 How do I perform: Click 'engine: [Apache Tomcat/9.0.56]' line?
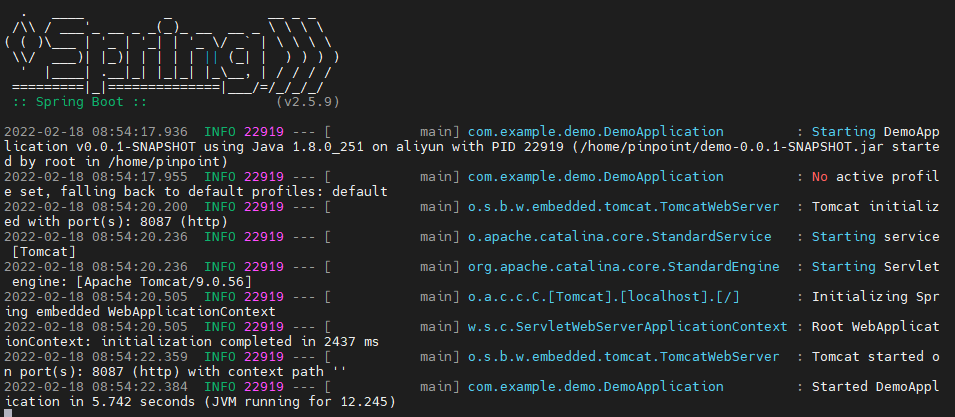(x=132, y=282)
